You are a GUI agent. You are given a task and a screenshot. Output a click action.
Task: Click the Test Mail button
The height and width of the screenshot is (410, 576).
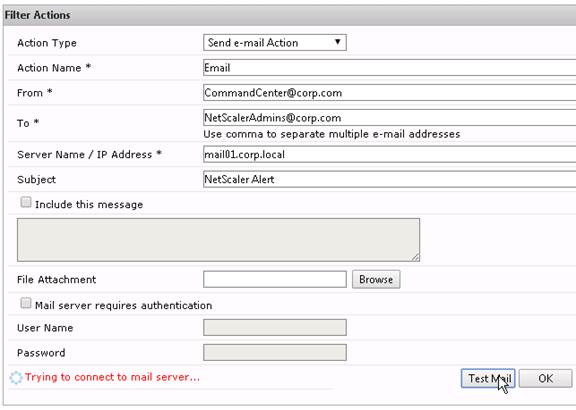488,378
